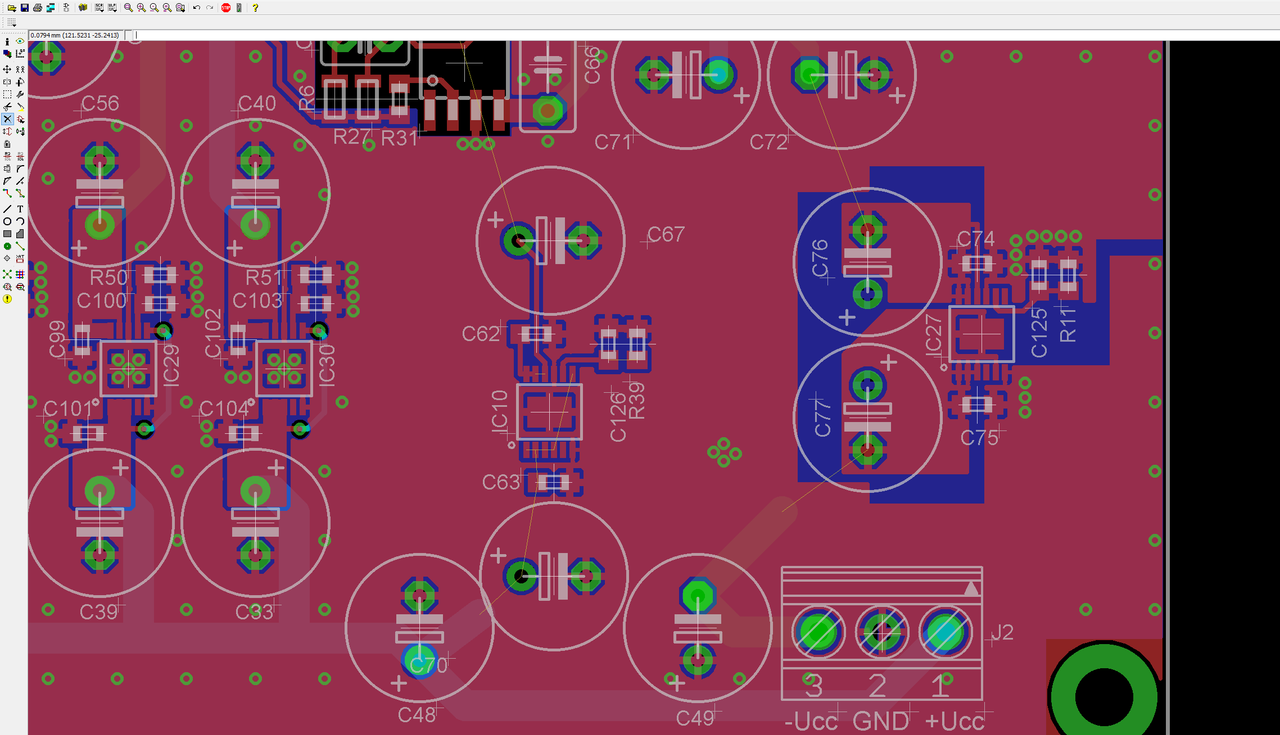Select the Mirror tool
Image resolution: width=1280 pixels, height=735 pixels.
7,81
